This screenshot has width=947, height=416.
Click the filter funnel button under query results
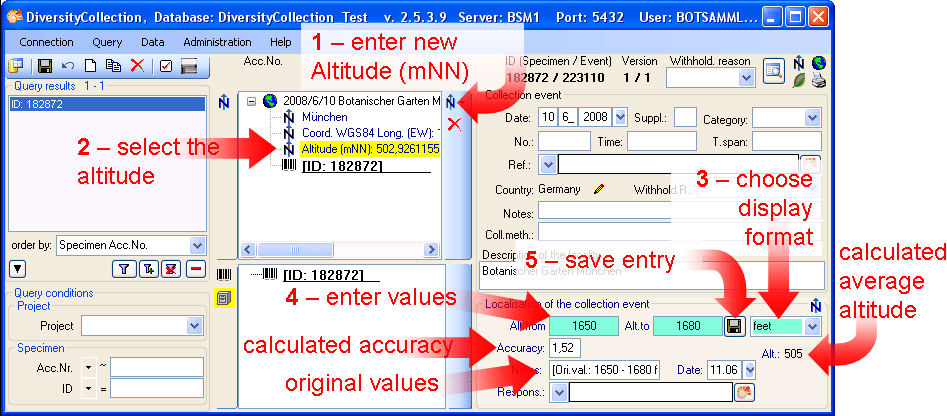[125, 268]
